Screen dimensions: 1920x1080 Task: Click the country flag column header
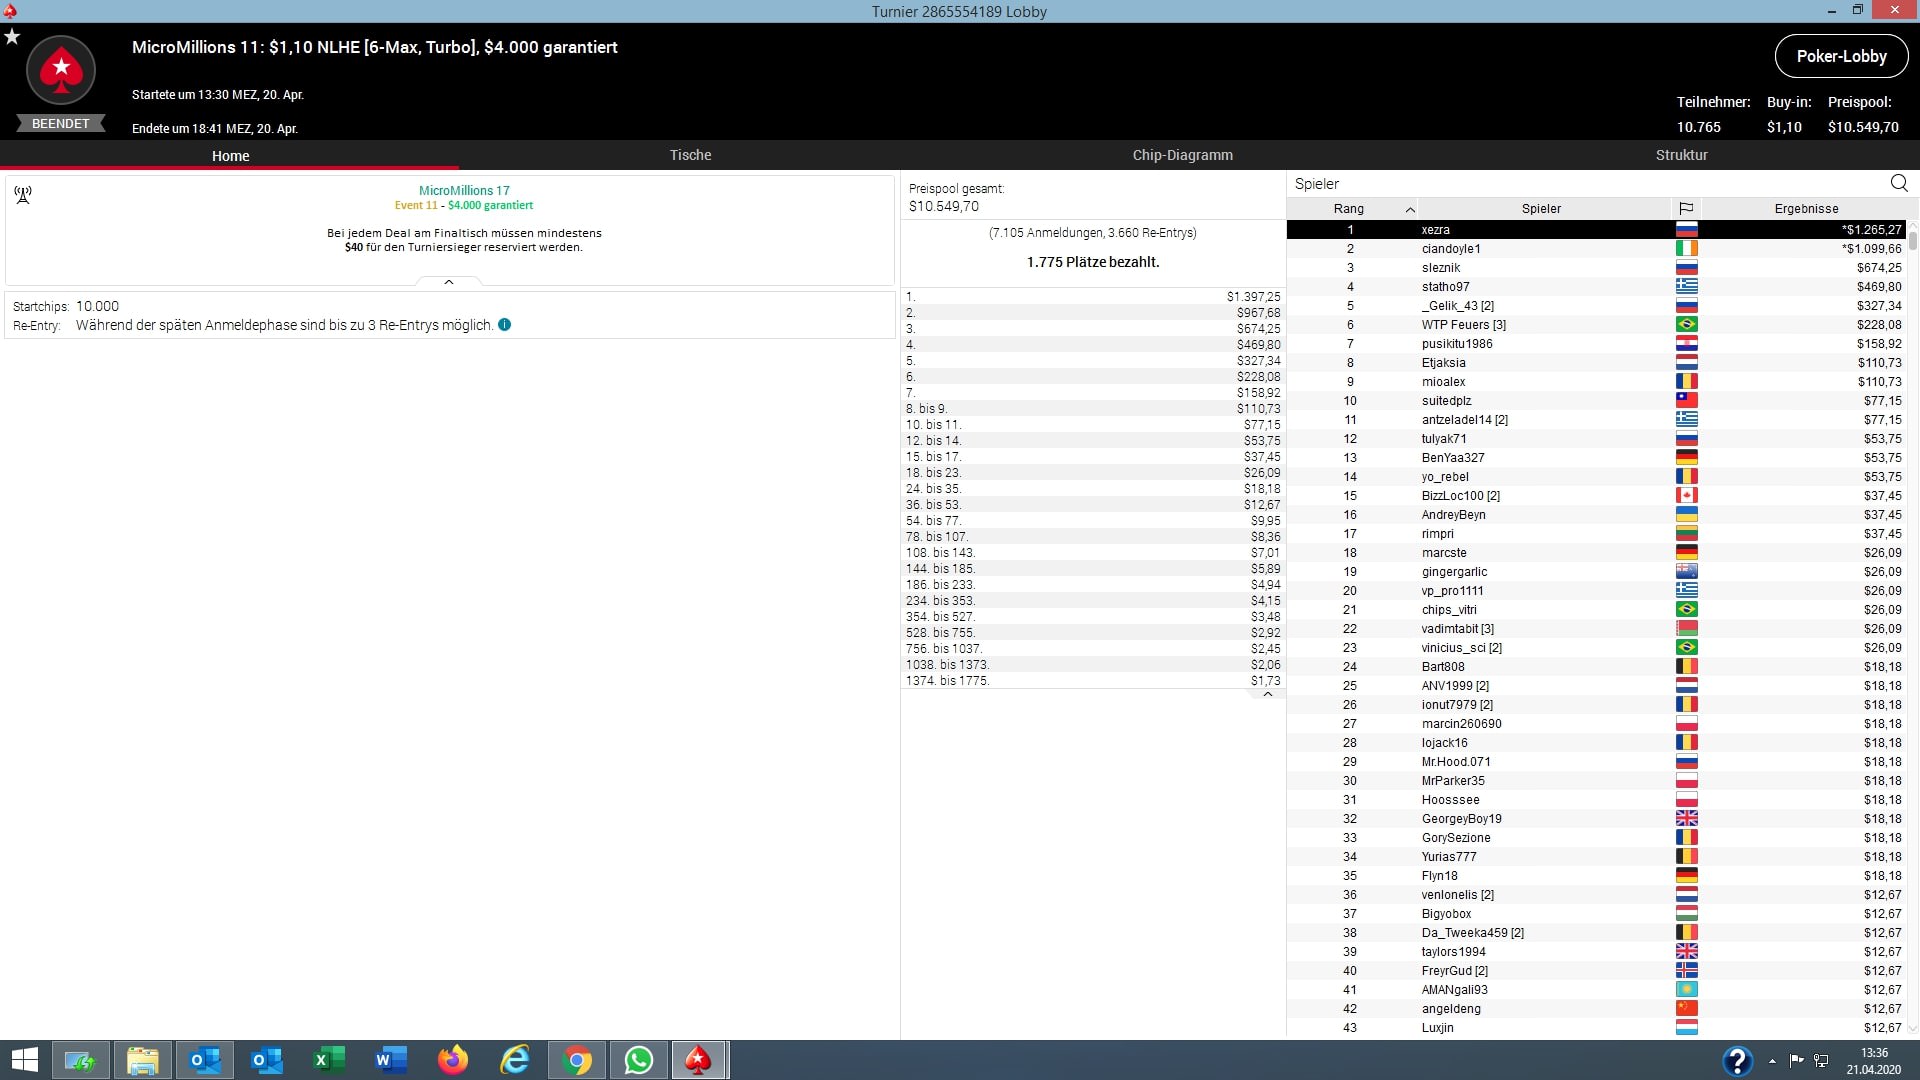click(x=1686, y=208)
